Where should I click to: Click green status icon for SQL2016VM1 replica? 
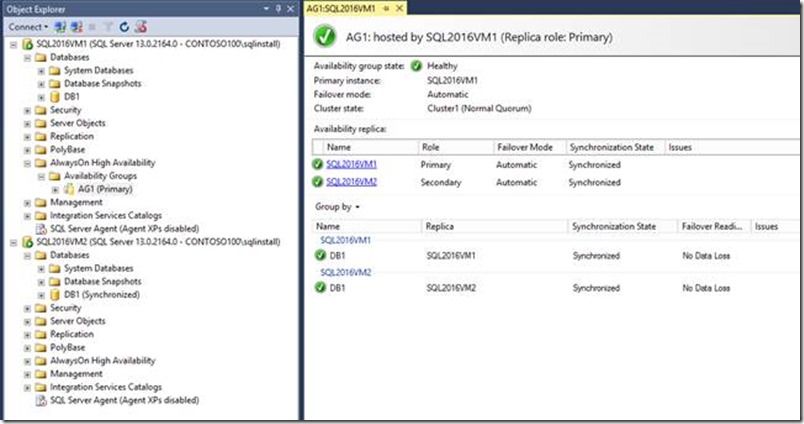pyautogui.click(x=318, y=165)
